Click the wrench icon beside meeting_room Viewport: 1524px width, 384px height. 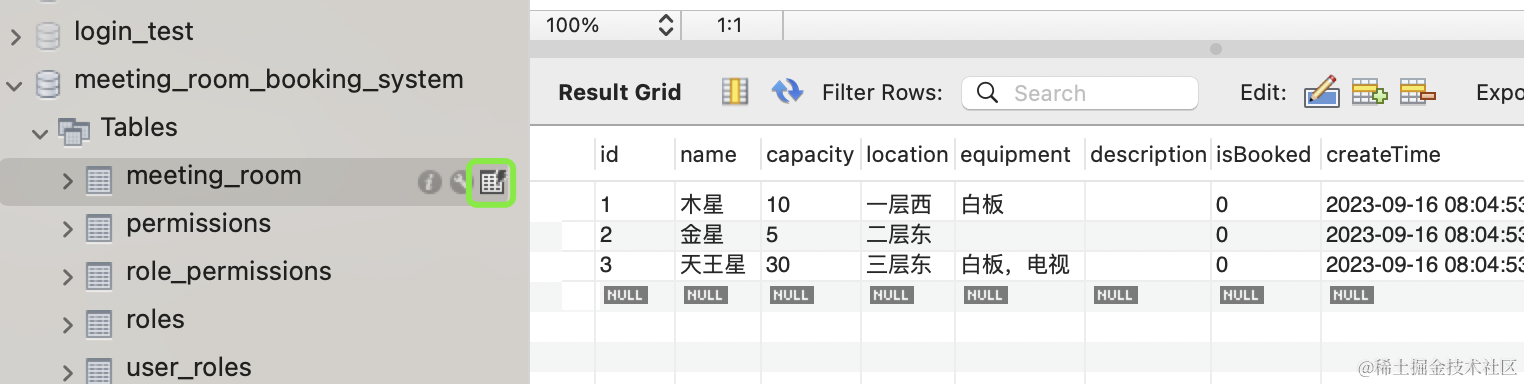pos(459,182)
